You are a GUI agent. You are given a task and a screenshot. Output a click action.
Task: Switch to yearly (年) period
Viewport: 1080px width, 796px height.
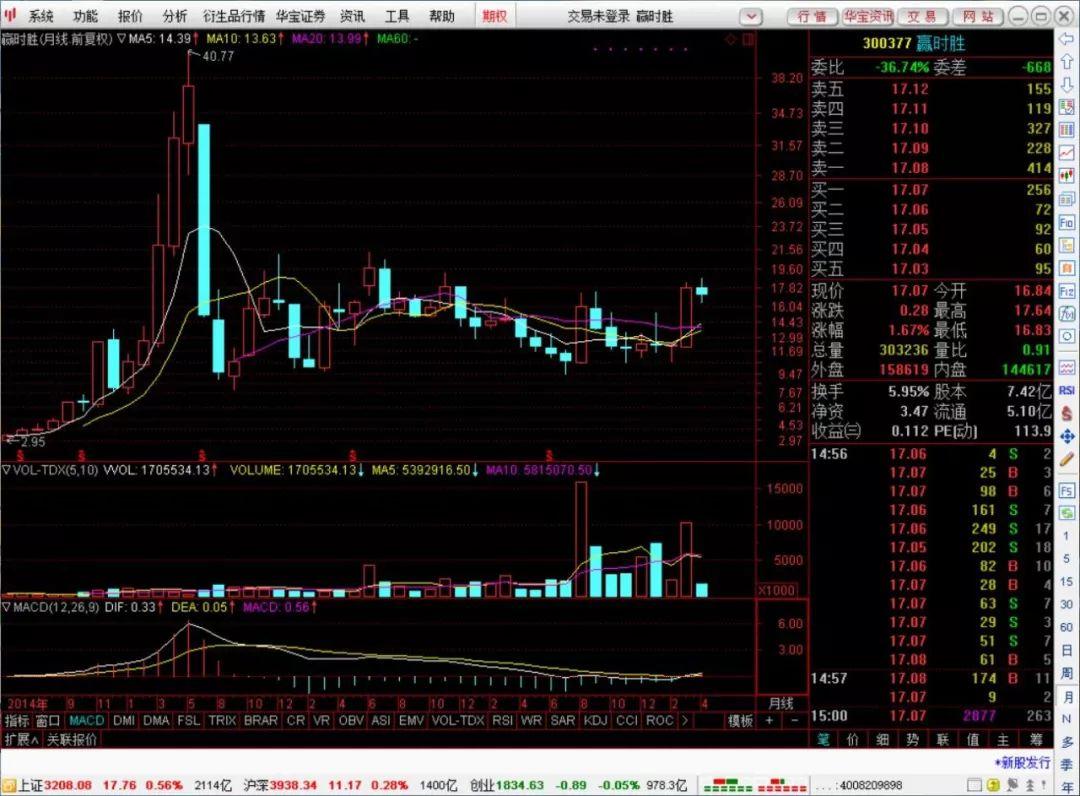(1066, 786)
